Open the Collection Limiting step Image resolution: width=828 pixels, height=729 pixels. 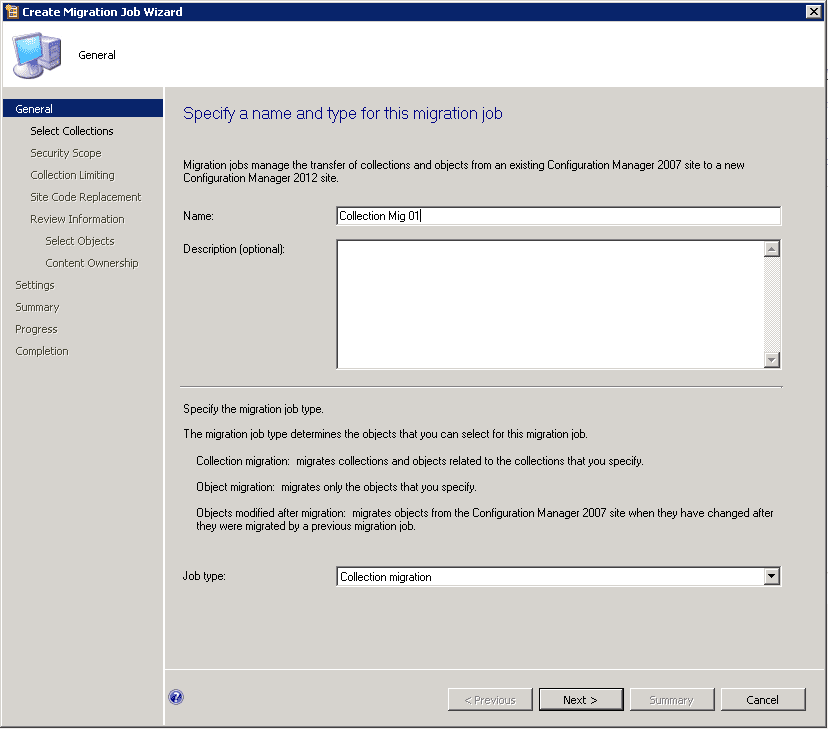pos(72,175)
